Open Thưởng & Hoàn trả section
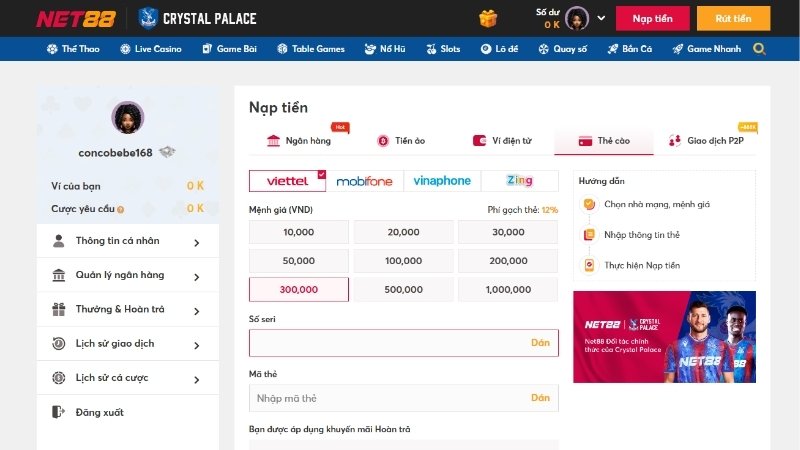The width and height of the screenshot is (800, 450). coord(128,309)
